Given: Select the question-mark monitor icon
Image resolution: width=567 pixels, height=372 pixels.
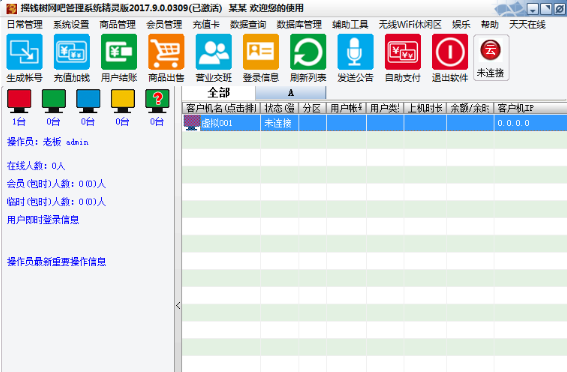Looking at the screenshot, I should coord(157,101).
